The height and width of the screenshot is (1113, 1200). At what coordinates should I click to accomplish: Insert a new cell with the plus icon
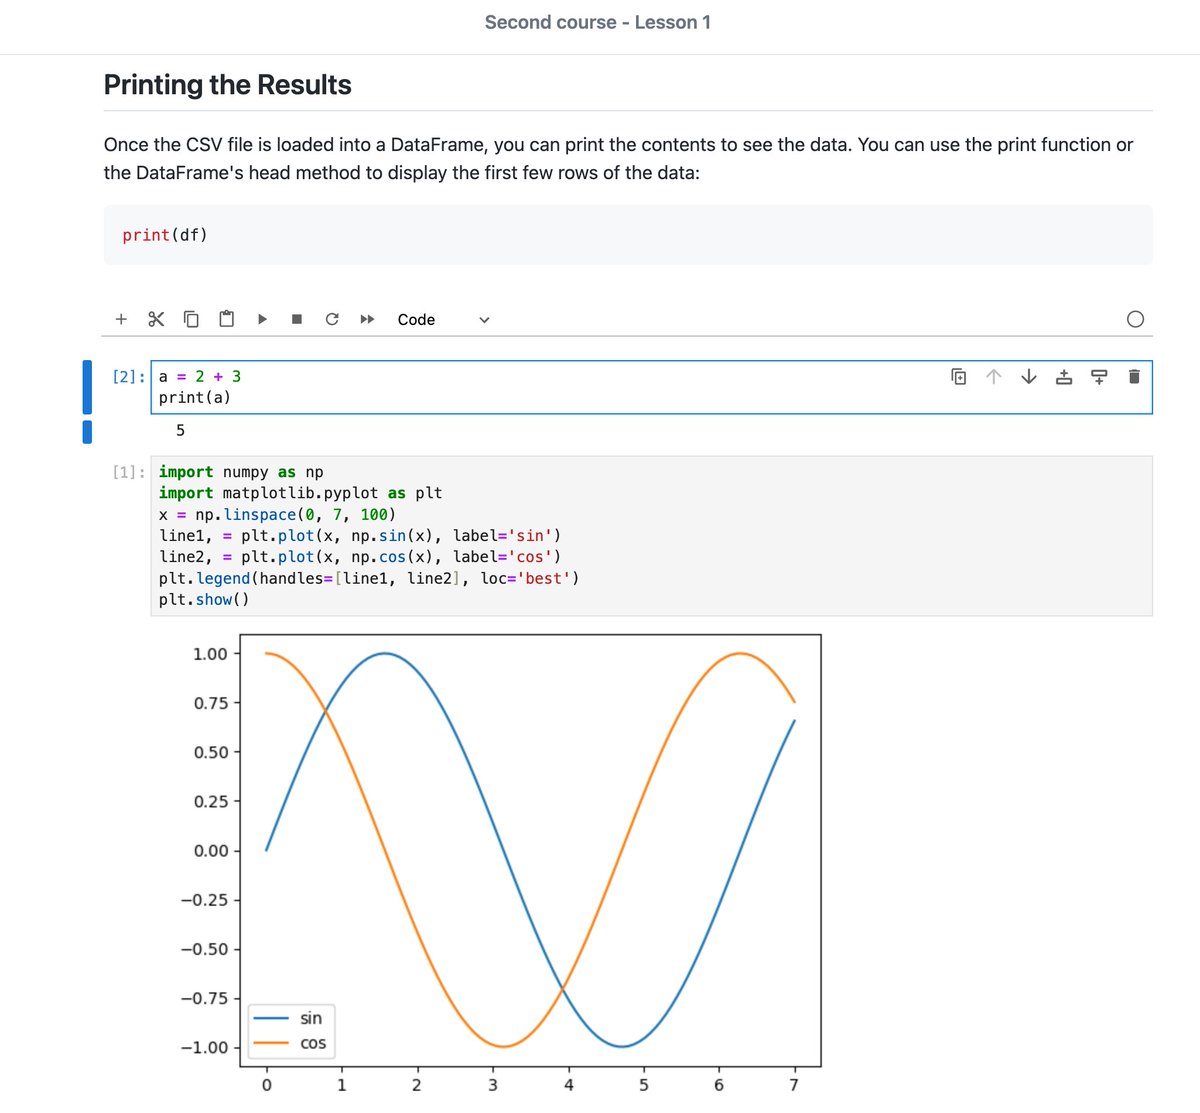pos(121,319)
